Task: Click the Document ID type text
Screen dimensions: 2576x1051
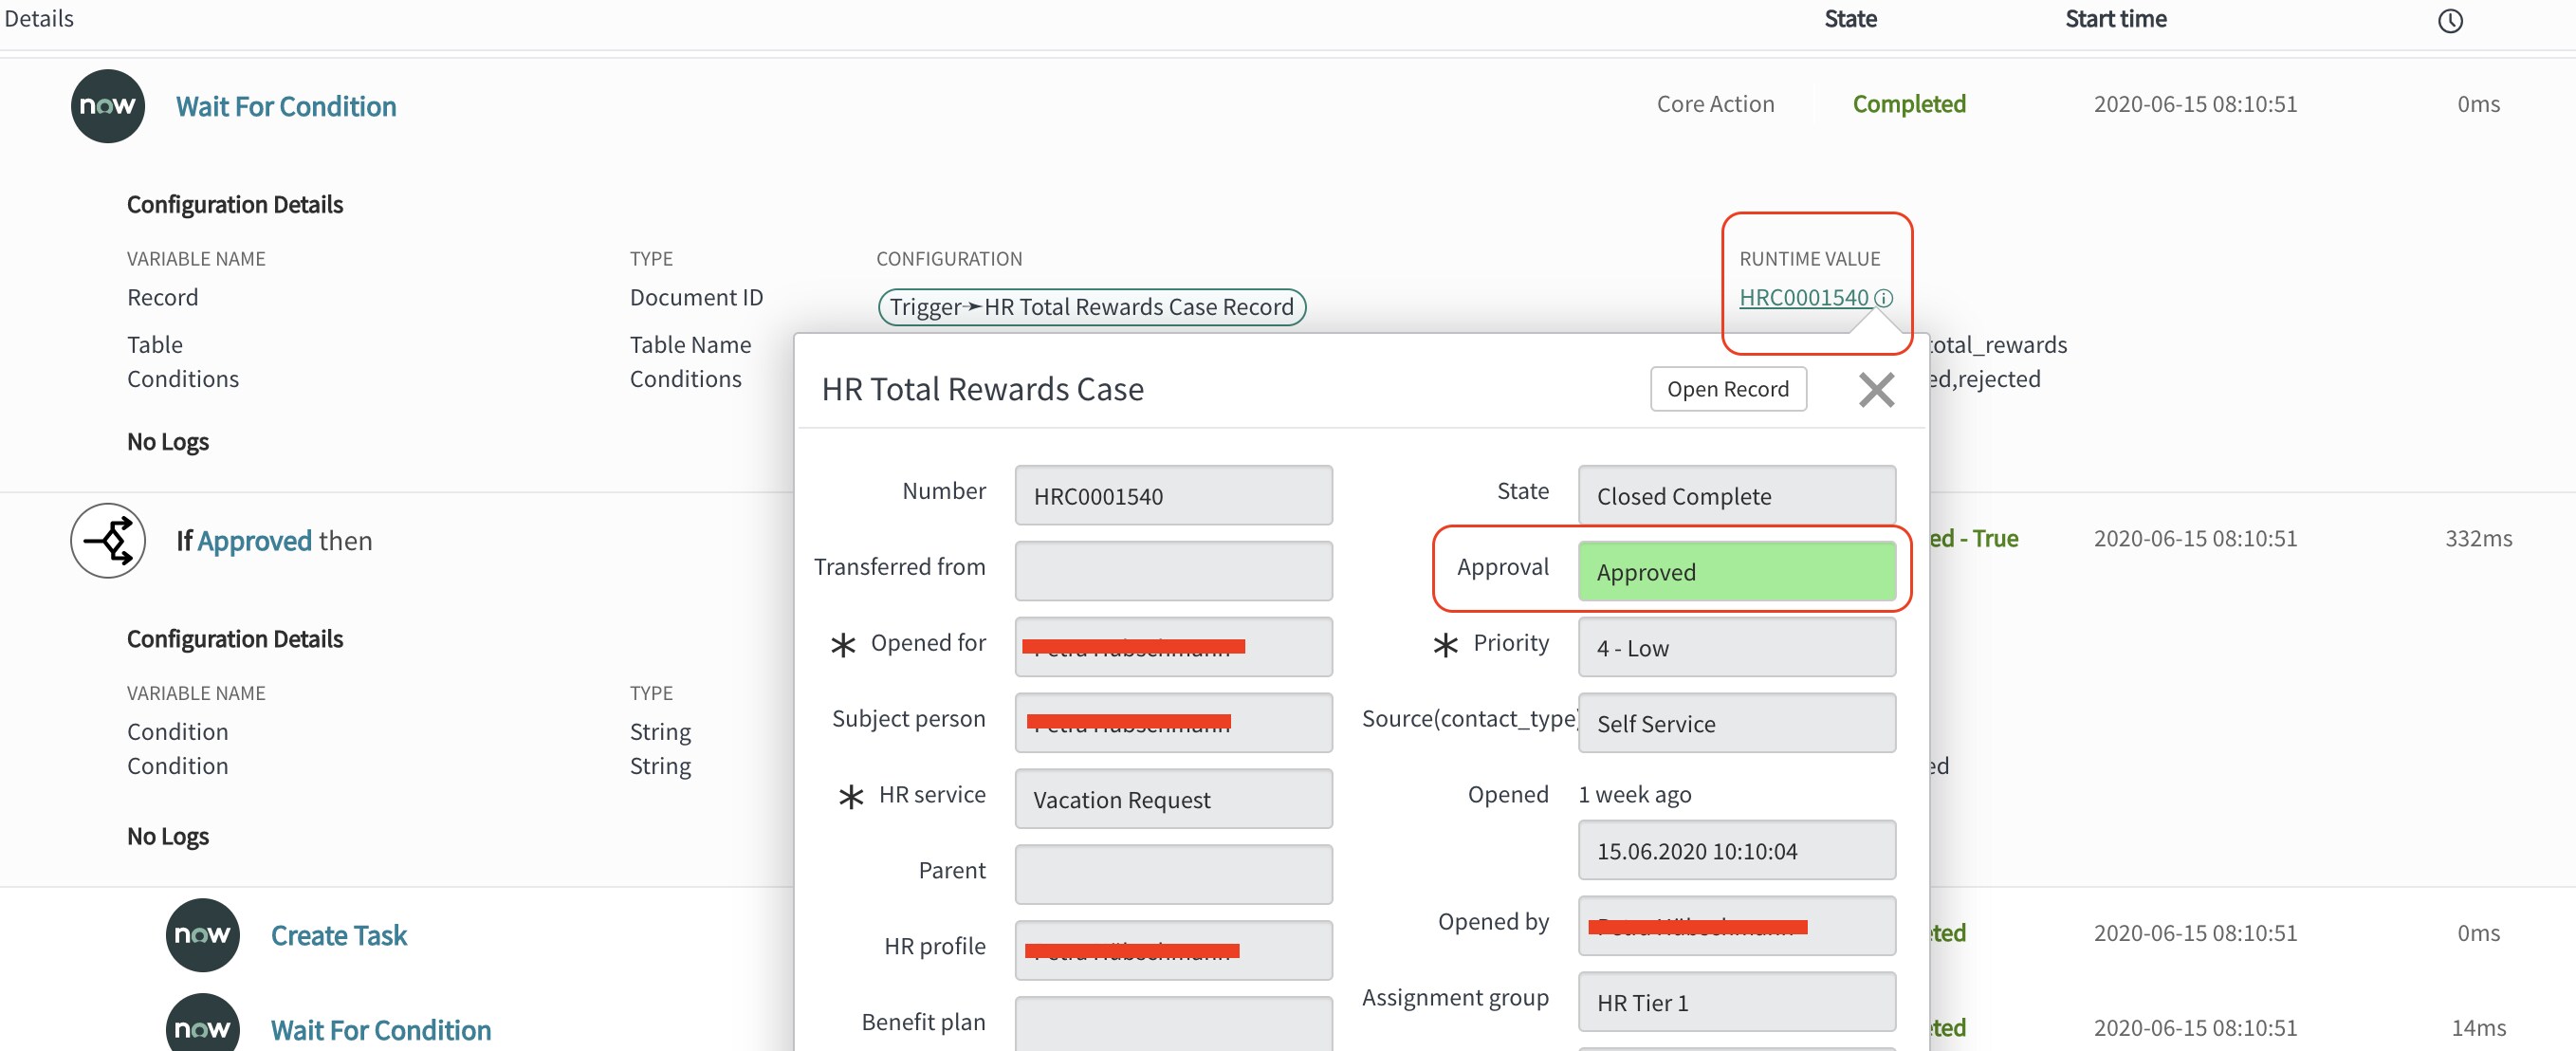Action: click(x=696, y=297)
